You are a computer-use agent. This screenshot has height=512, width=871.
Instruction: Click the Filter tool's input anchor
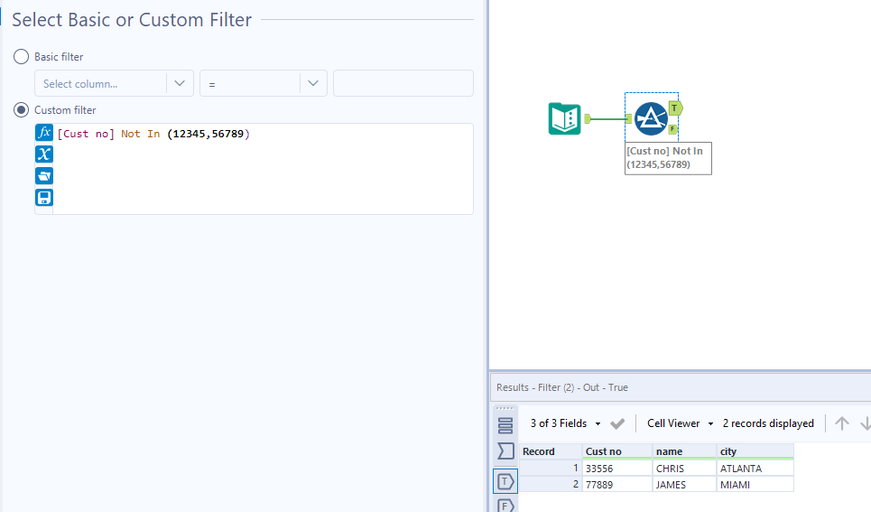(x=629, y=119)
